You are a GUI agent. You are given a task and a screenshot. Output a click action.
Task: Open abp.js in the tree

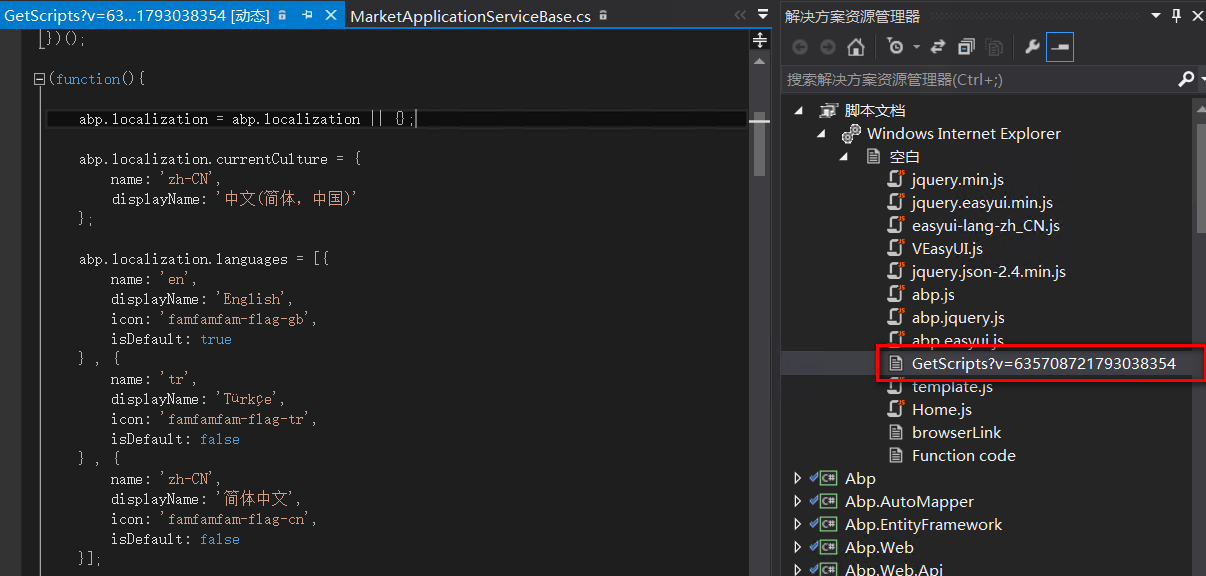[x=933, y=294]
